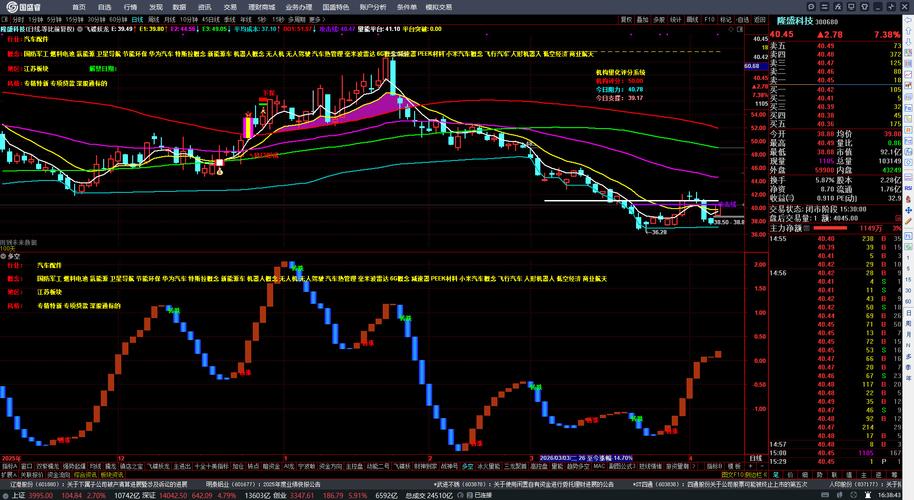914x500 pixels.
Task: Select the 周线 weekly period tab
Action: click(153, 19)
